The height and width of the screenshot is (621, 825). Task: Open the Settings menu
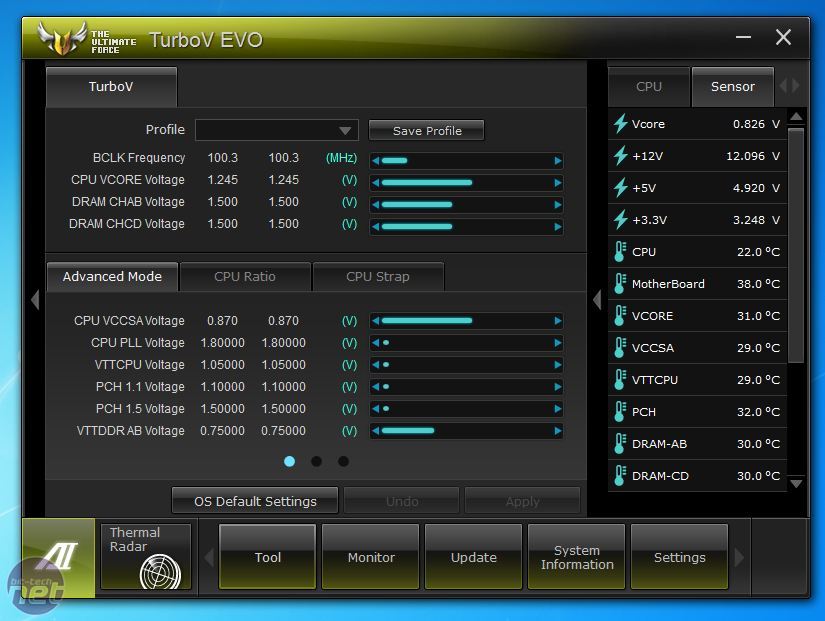(679, 557)
